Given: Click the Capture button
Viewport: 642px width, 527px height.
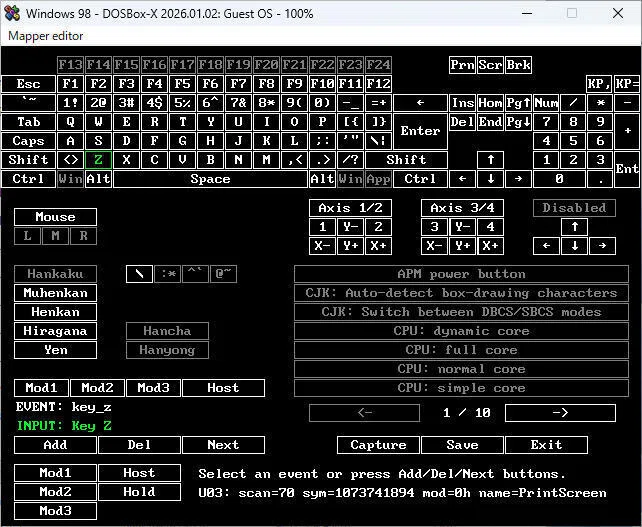Looking at the screenshot, I should pyautogui.click(x=378, y=445).
